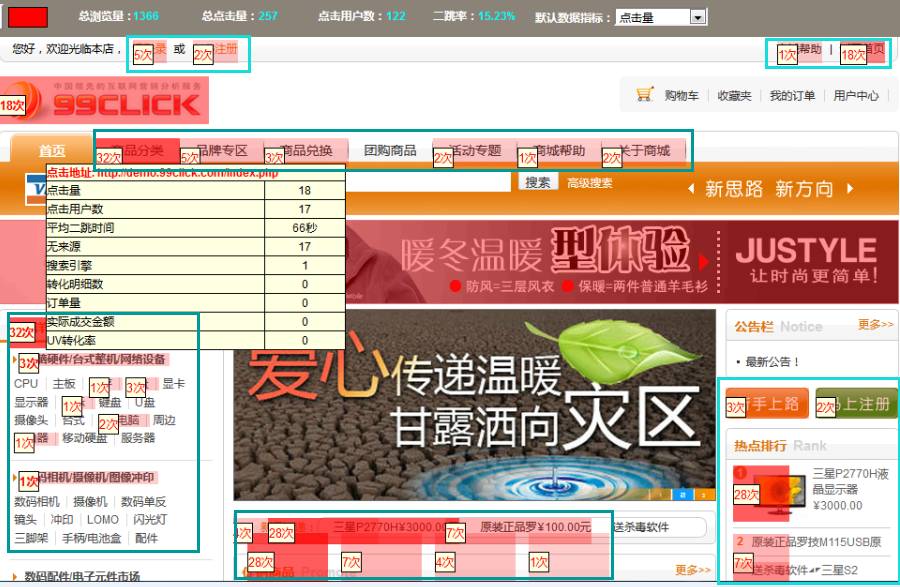Click the 新手上路 orange button
This screenshot has width=900, height=587.
point(767,404)
